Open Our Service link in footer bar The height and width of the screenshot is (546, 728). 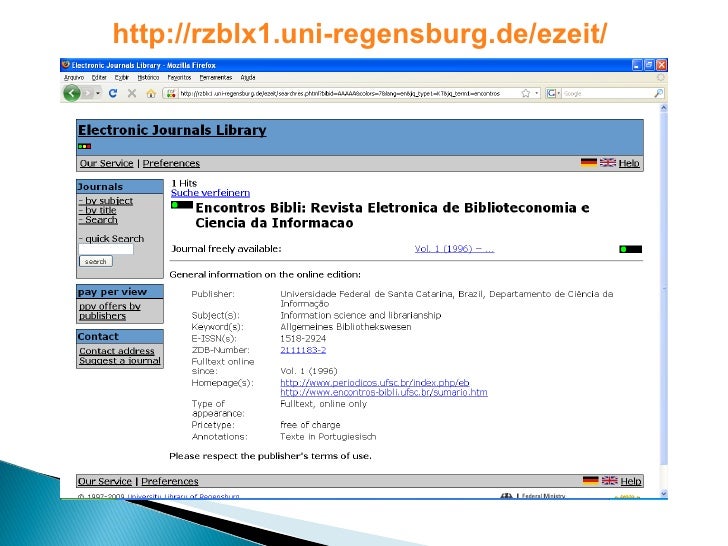coord(104,481)
